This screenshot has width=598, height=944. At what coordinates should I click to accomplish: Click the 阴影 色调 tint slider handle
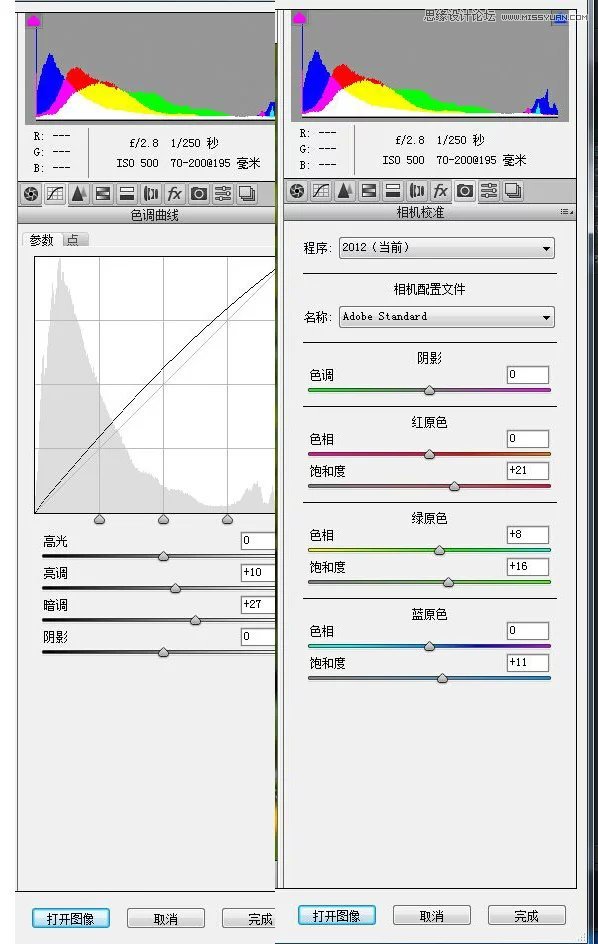pos(429,391)
